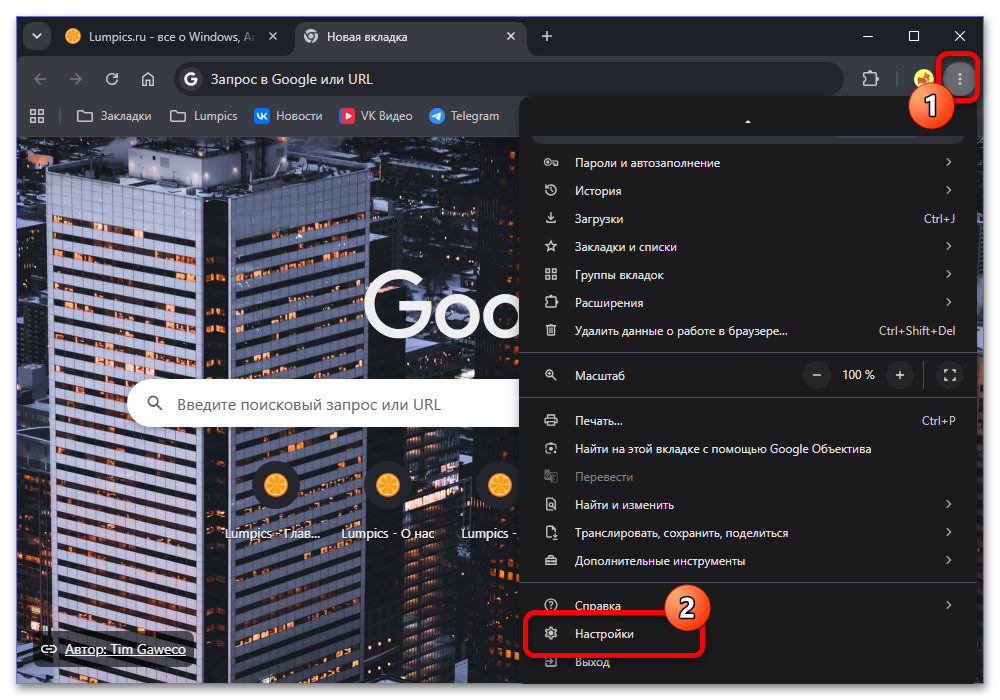
Task: Open the tab search dropdown arrow
Action: (37, 36)
